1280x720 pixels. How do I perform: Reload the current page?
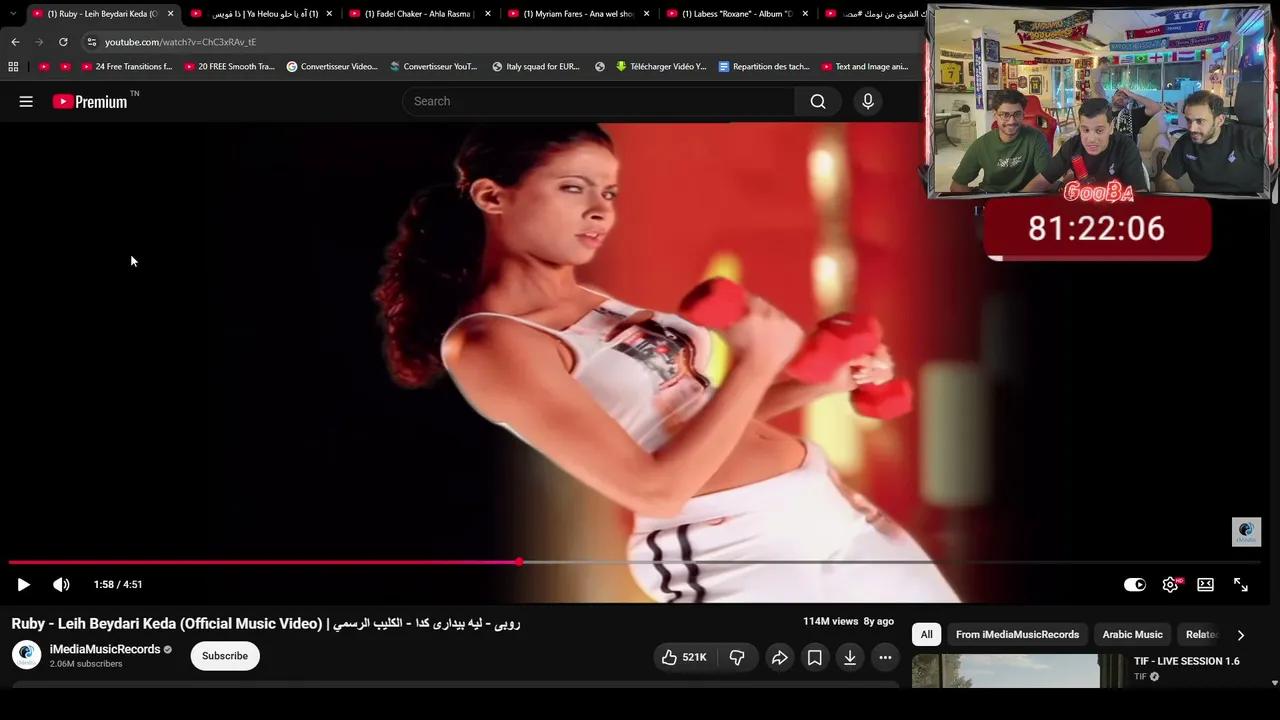[63, 42]
